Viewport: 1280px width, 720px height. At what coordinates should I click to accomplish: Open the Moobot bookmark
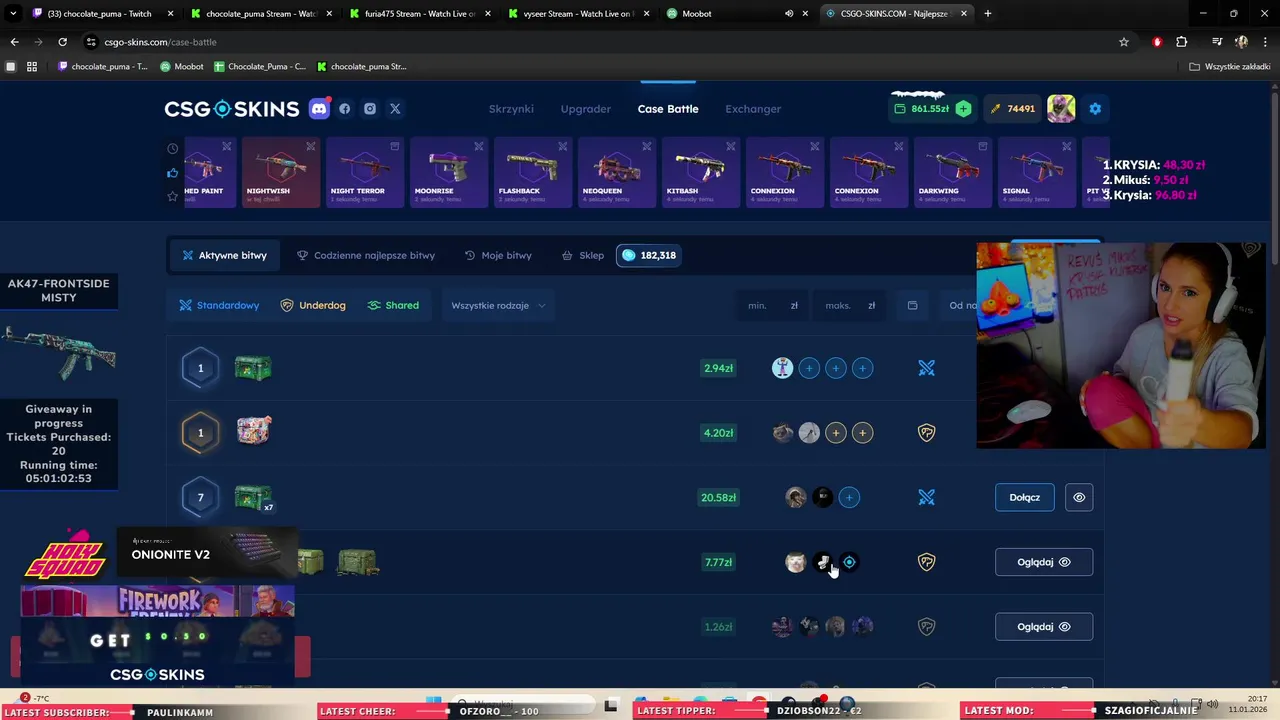coord(182,67)
